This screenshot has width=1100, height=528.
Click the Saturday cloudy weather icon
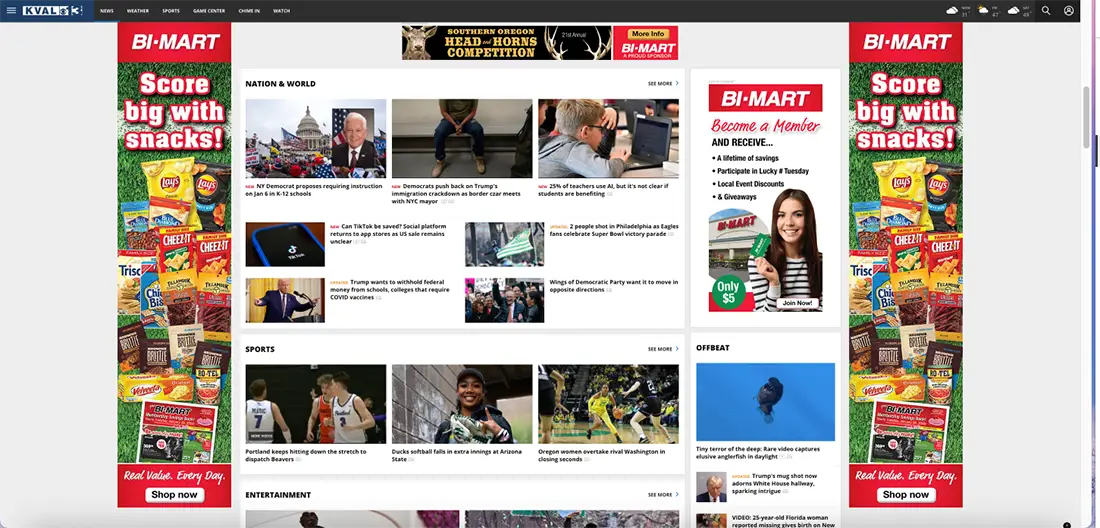(1014, 11)
